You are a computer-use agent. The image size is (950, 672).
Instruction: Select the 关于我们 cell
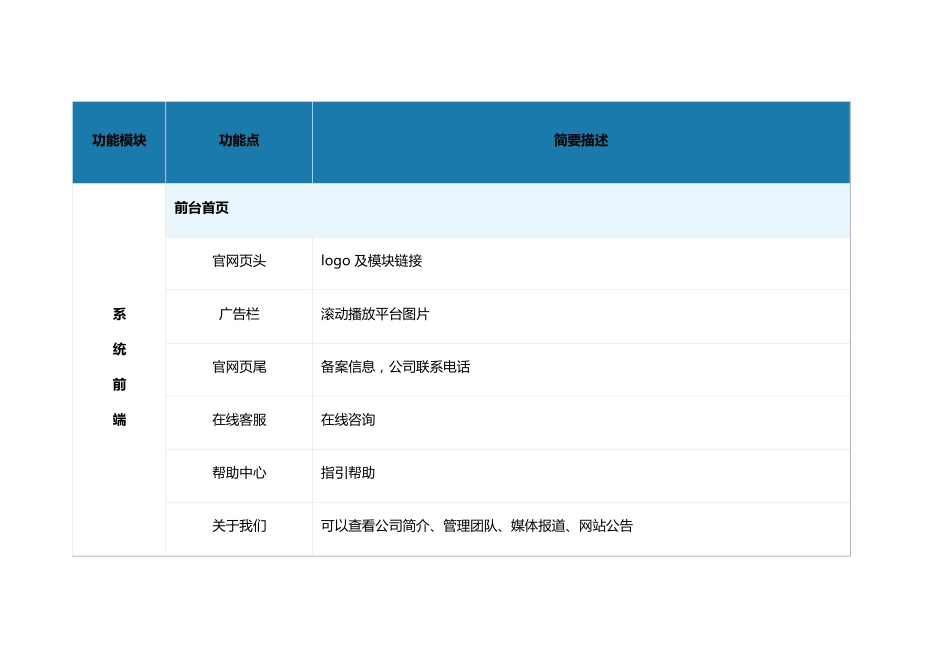click(x=239, y=528)
